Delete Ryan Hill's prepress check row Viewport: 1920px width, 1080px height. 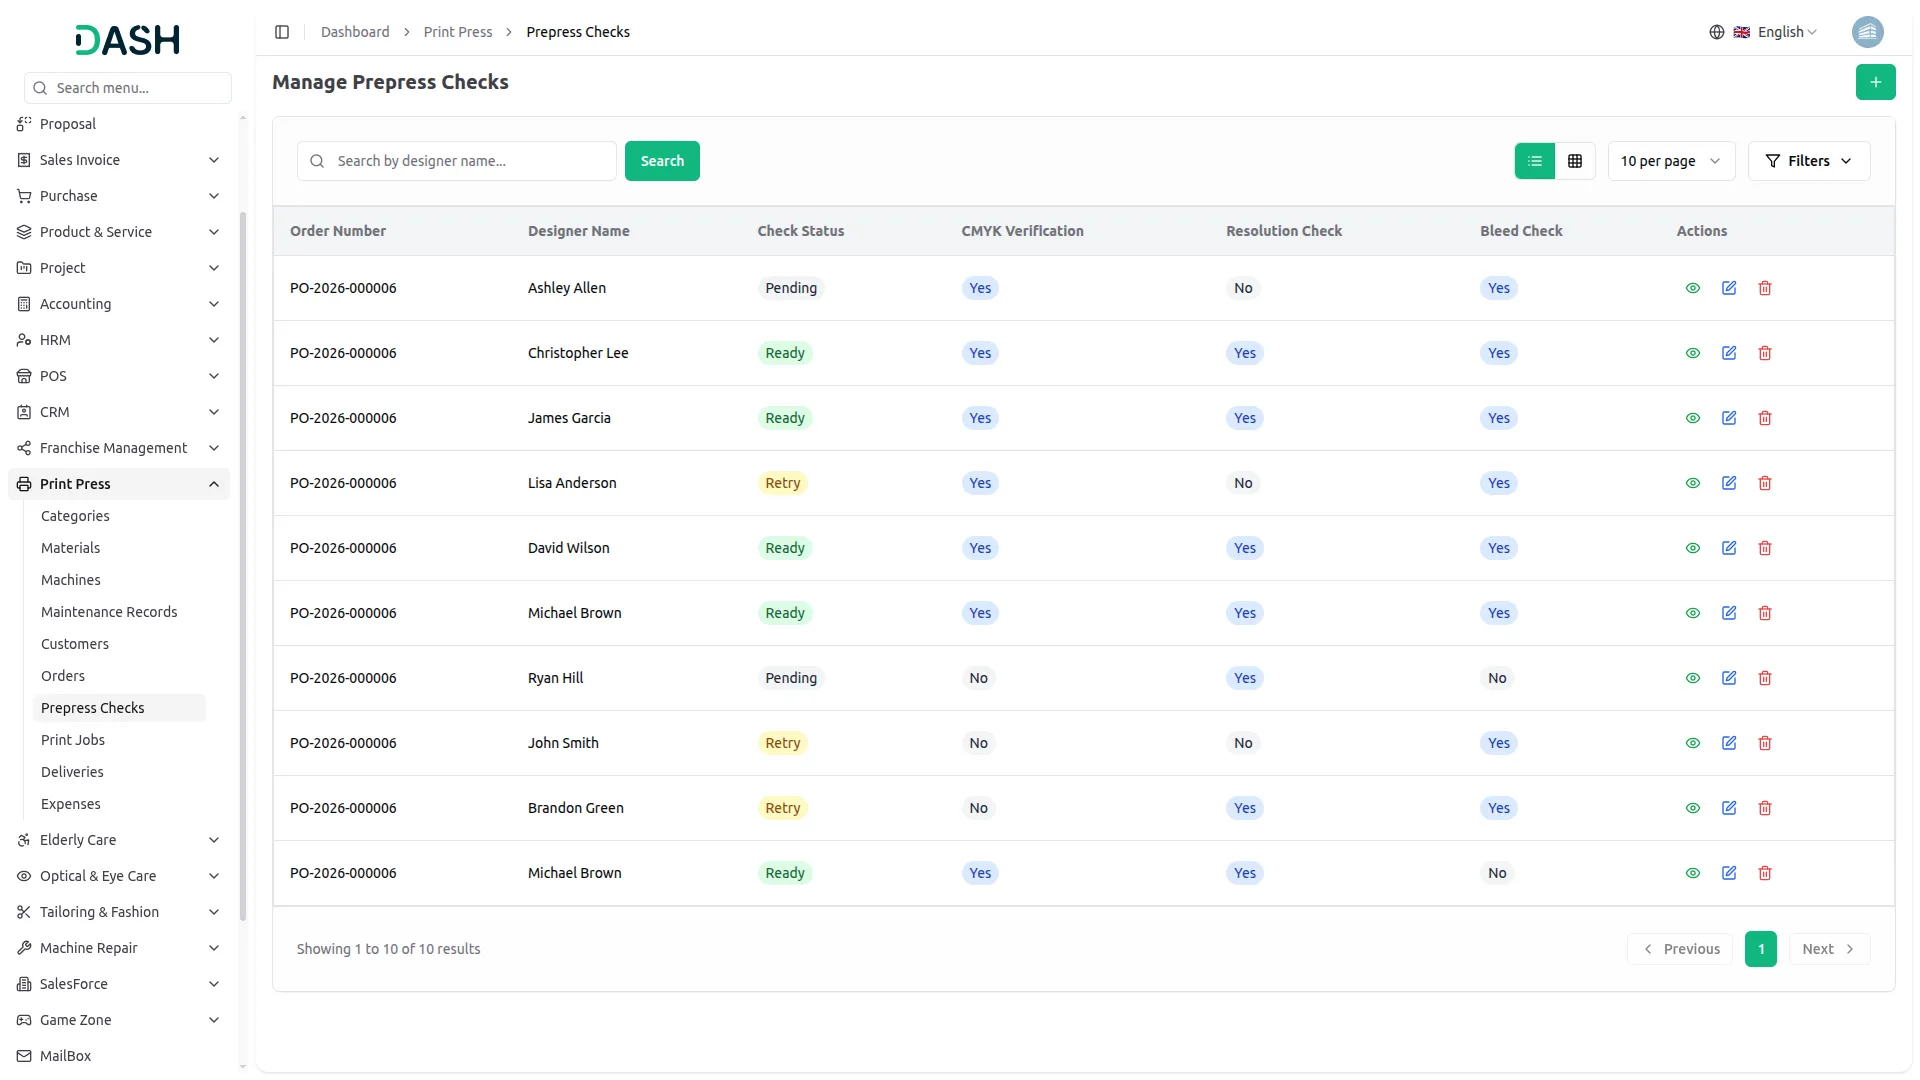point(1764,678)
